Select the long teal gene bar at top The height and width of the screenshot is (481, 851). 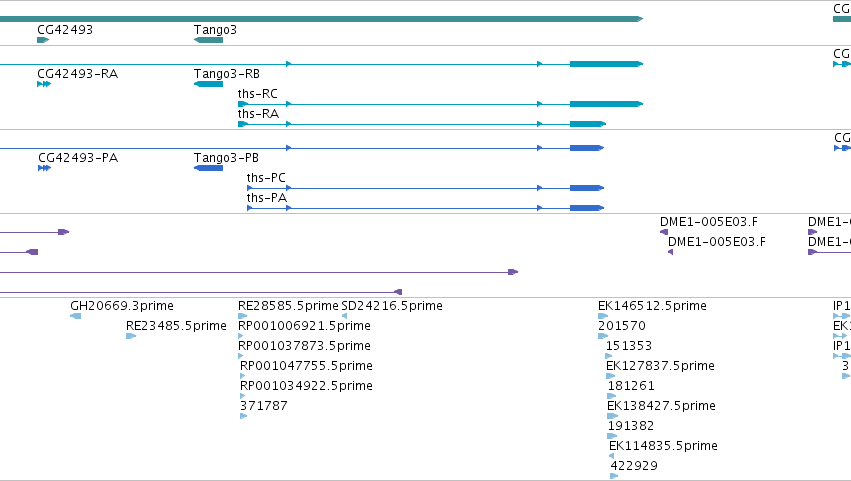tap(321, 20)
